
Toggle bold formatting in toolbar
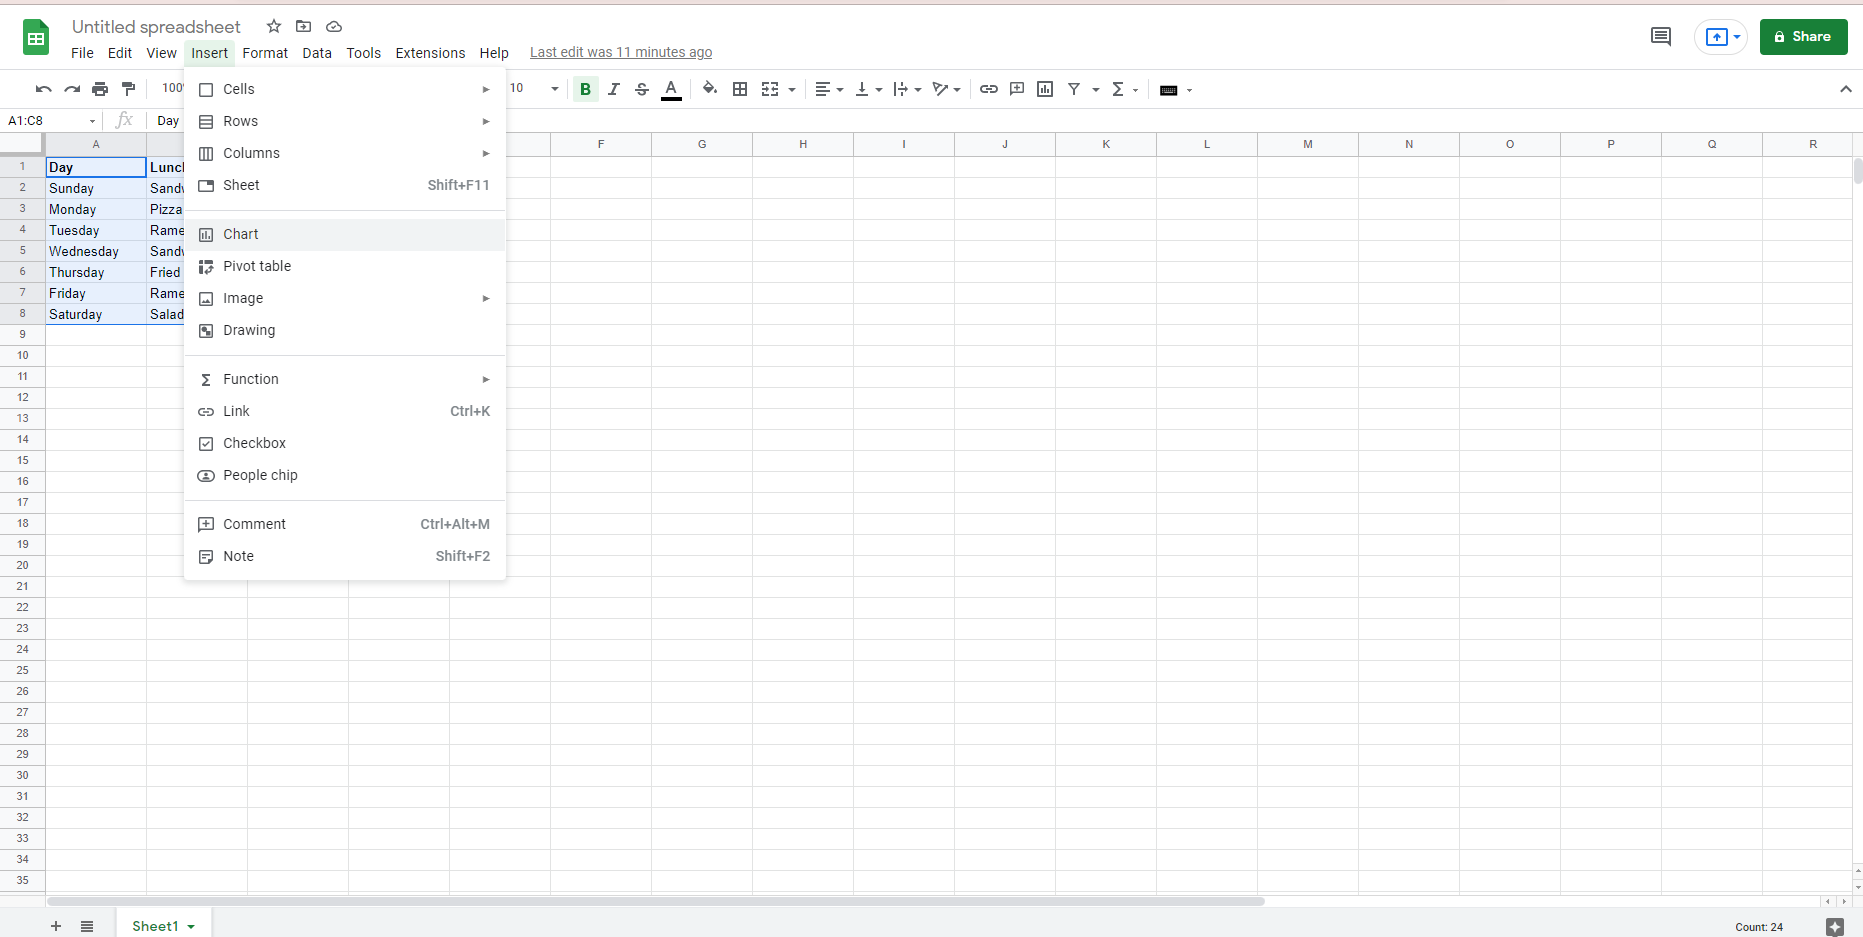point(585,89)
